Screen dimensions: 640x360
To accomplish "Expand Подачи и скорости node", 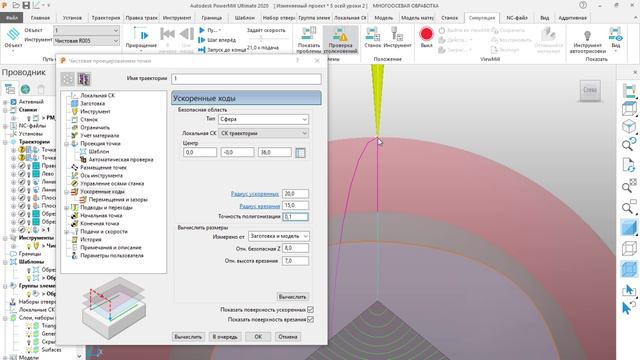I will (x=67, y=232).
